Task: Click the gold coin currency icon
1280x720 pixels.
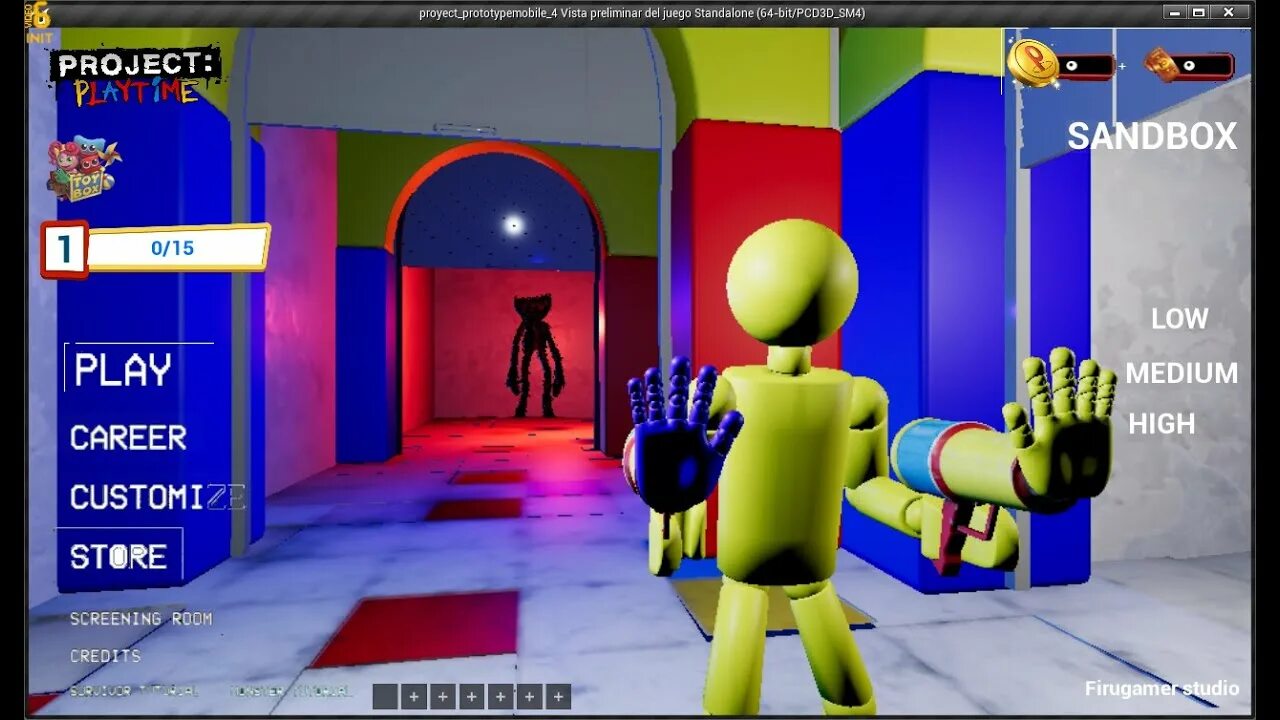Action: click(1032, 63)
